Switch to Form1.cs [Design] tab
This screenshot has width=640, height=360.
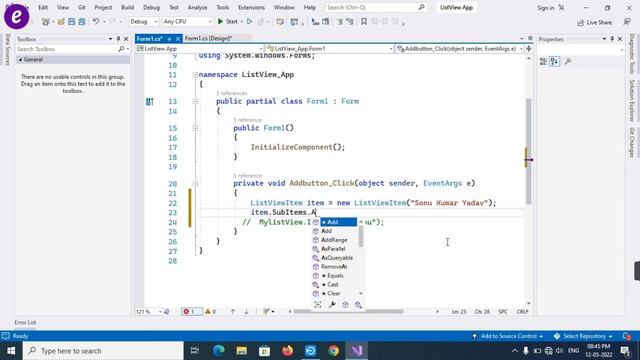[208, 38]
